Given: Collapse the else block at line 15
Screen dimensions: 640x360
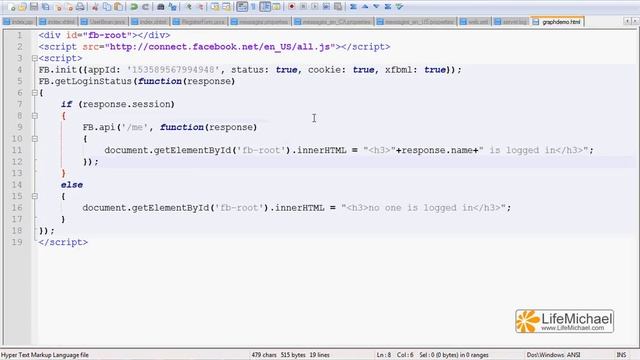Looking at the screenshot, I should (35, 196).
